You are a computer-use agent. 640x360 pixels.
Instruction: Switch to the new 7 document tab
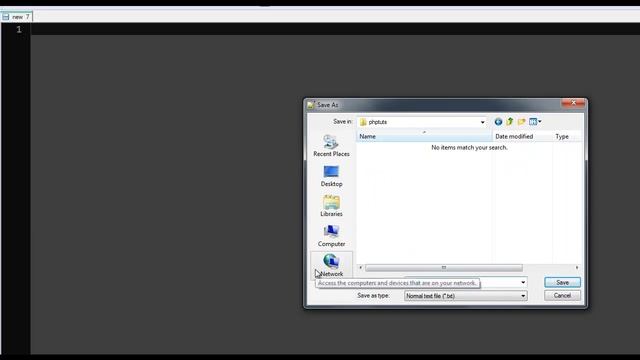[16, 17]
